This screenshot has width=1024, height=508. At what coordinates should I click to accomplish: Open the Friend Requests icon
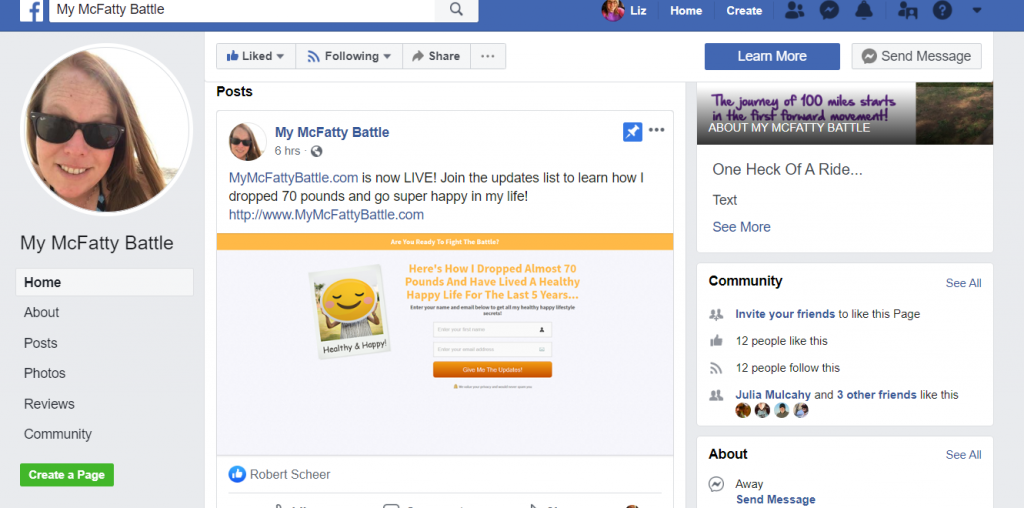click(x=794, y=10)
